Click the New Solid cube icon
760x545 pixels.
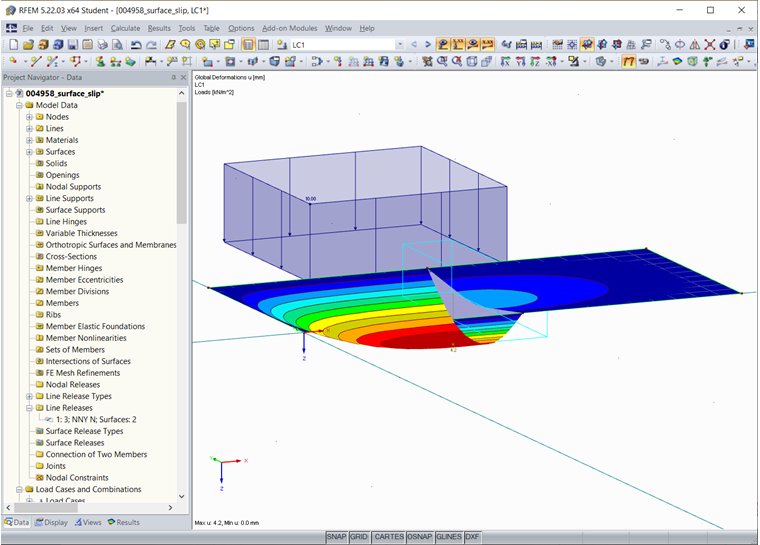274,61
